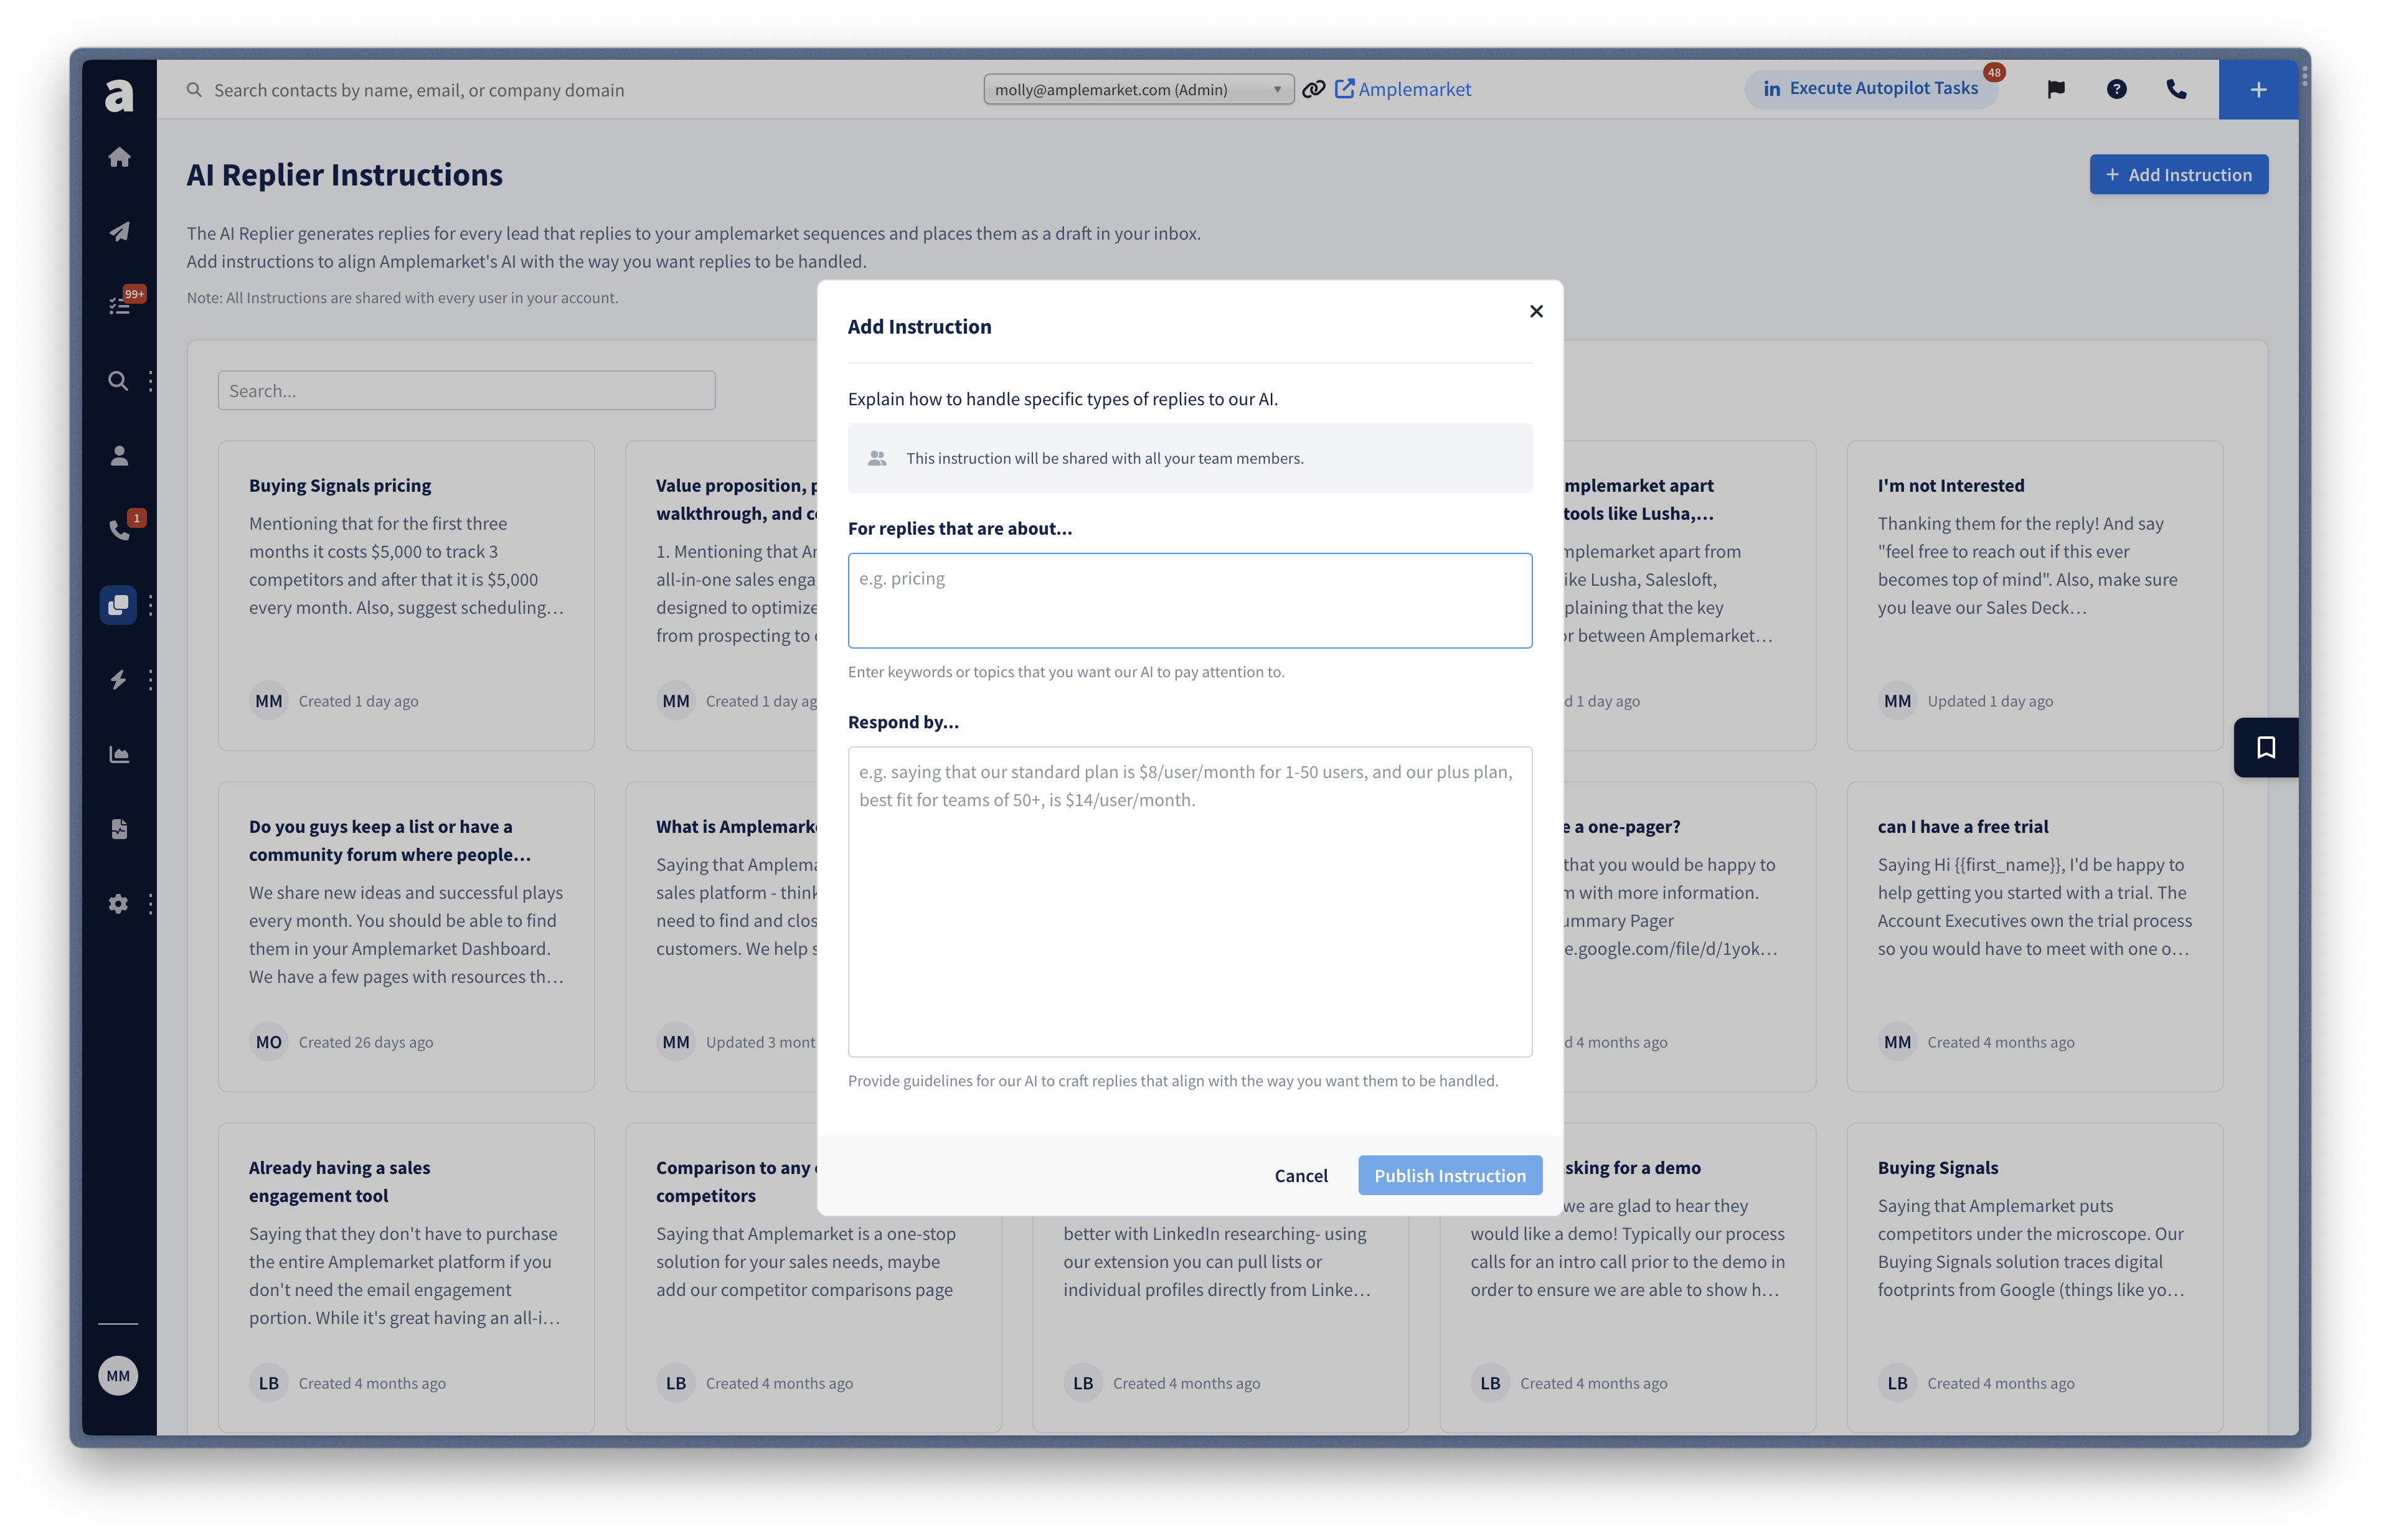Expand the settings sidebar more-options dots
The image size is (2381, 1540).
tap(151, 904)
